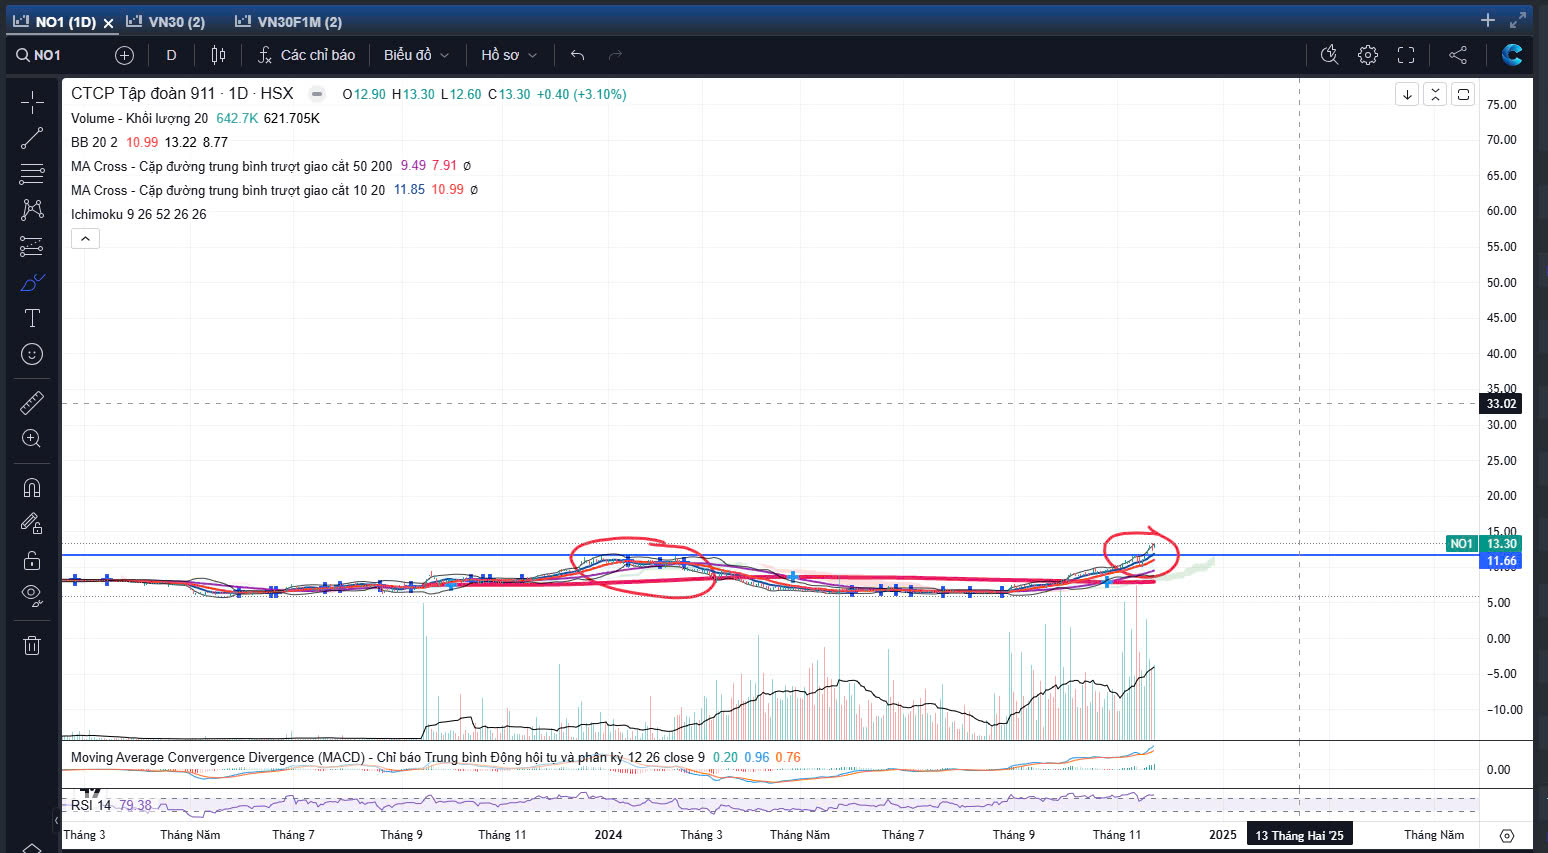
Task: Click the 33.02 crosshair price label
Action: (1501, 404)
